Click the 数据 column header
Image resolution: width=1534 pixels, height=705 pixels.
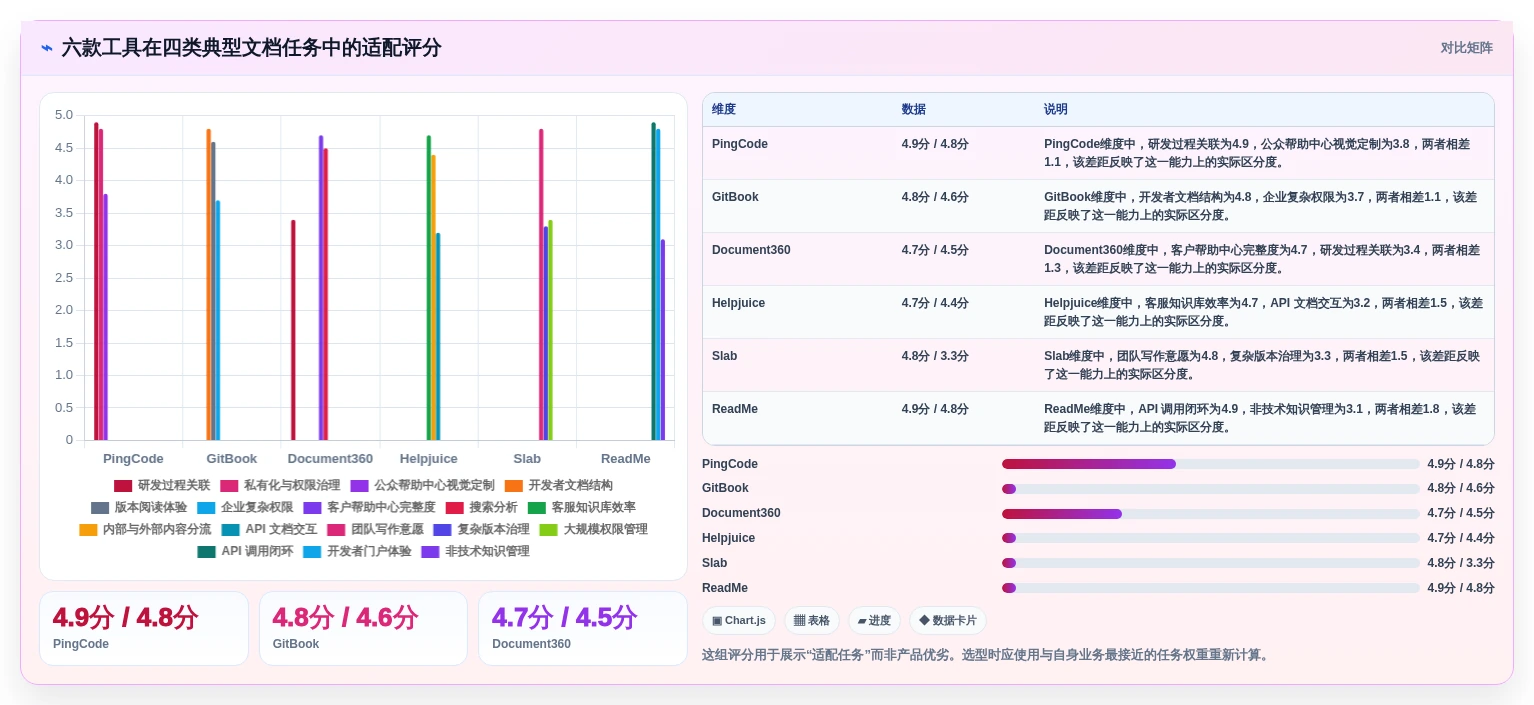coord(914,109)
